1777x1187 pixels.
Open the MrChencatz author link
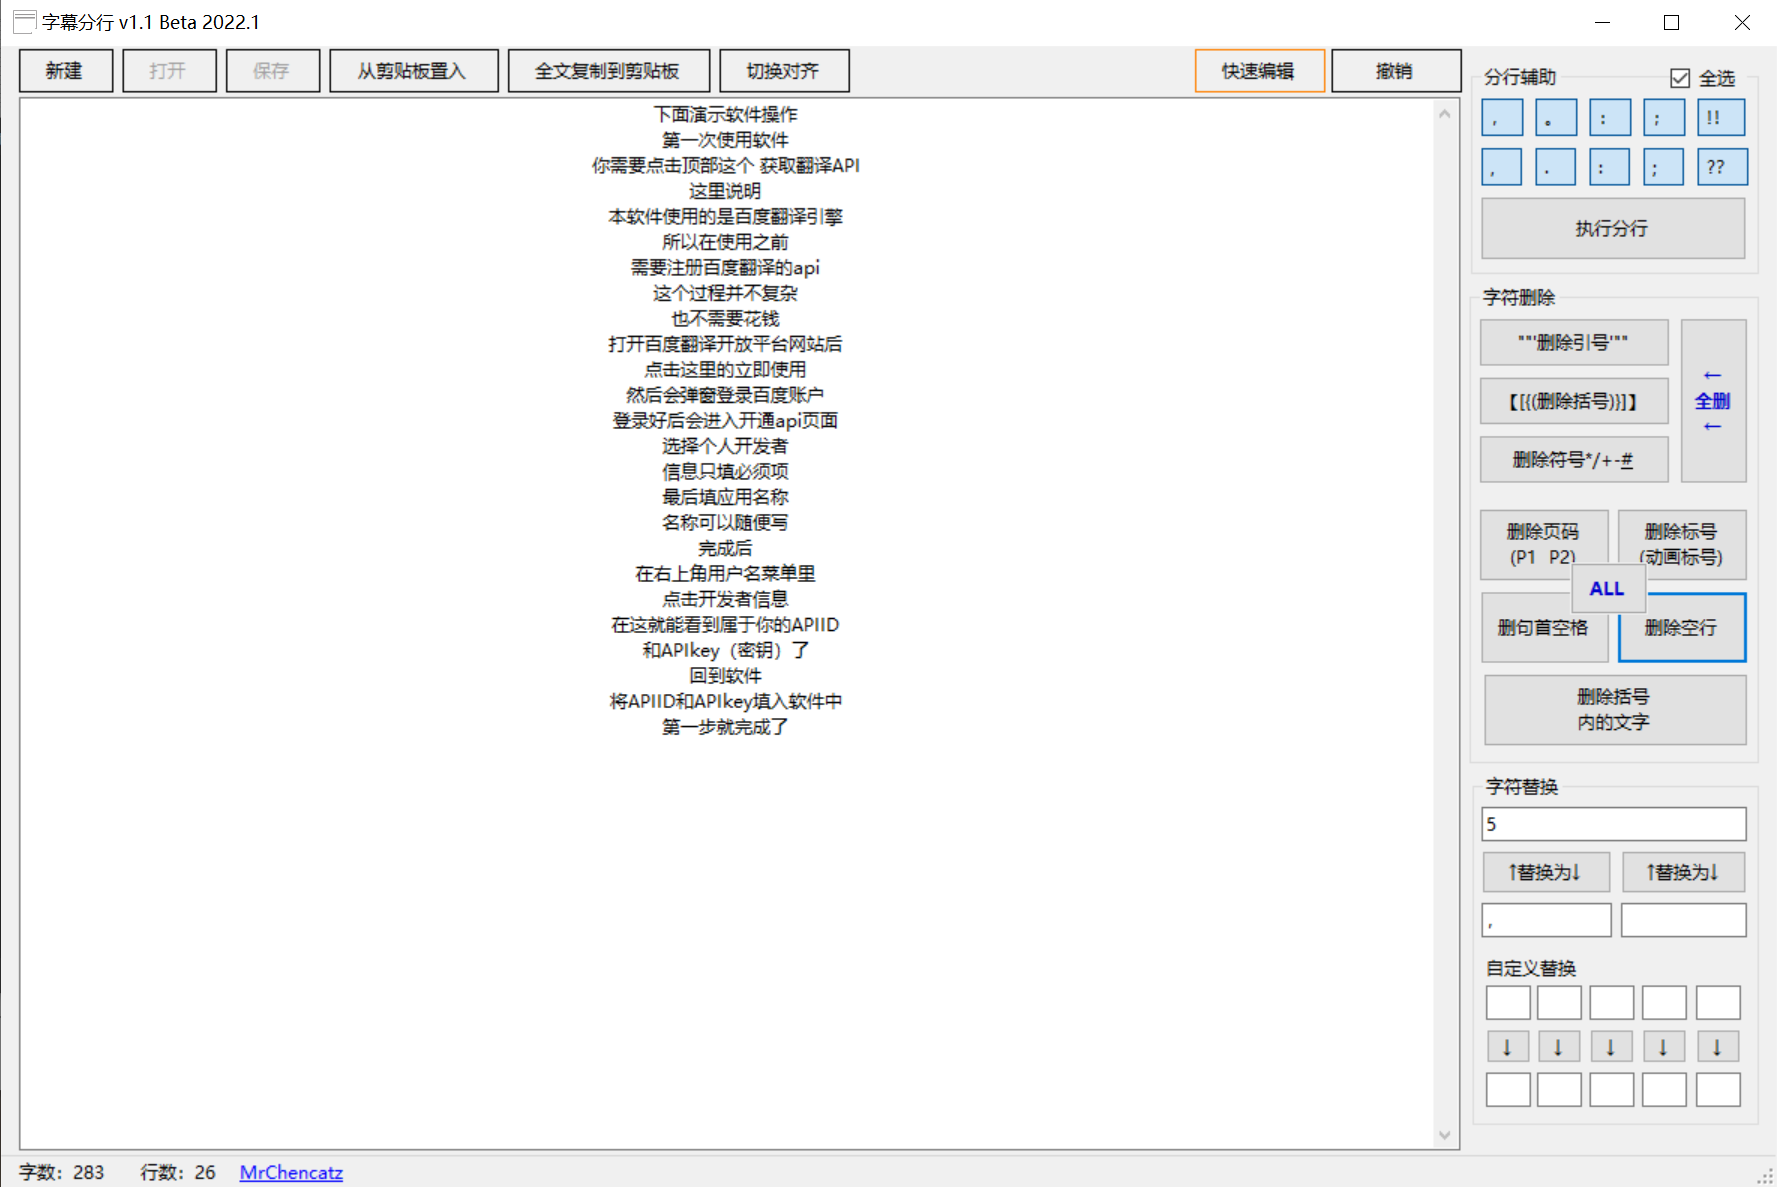click(291, 1172)
